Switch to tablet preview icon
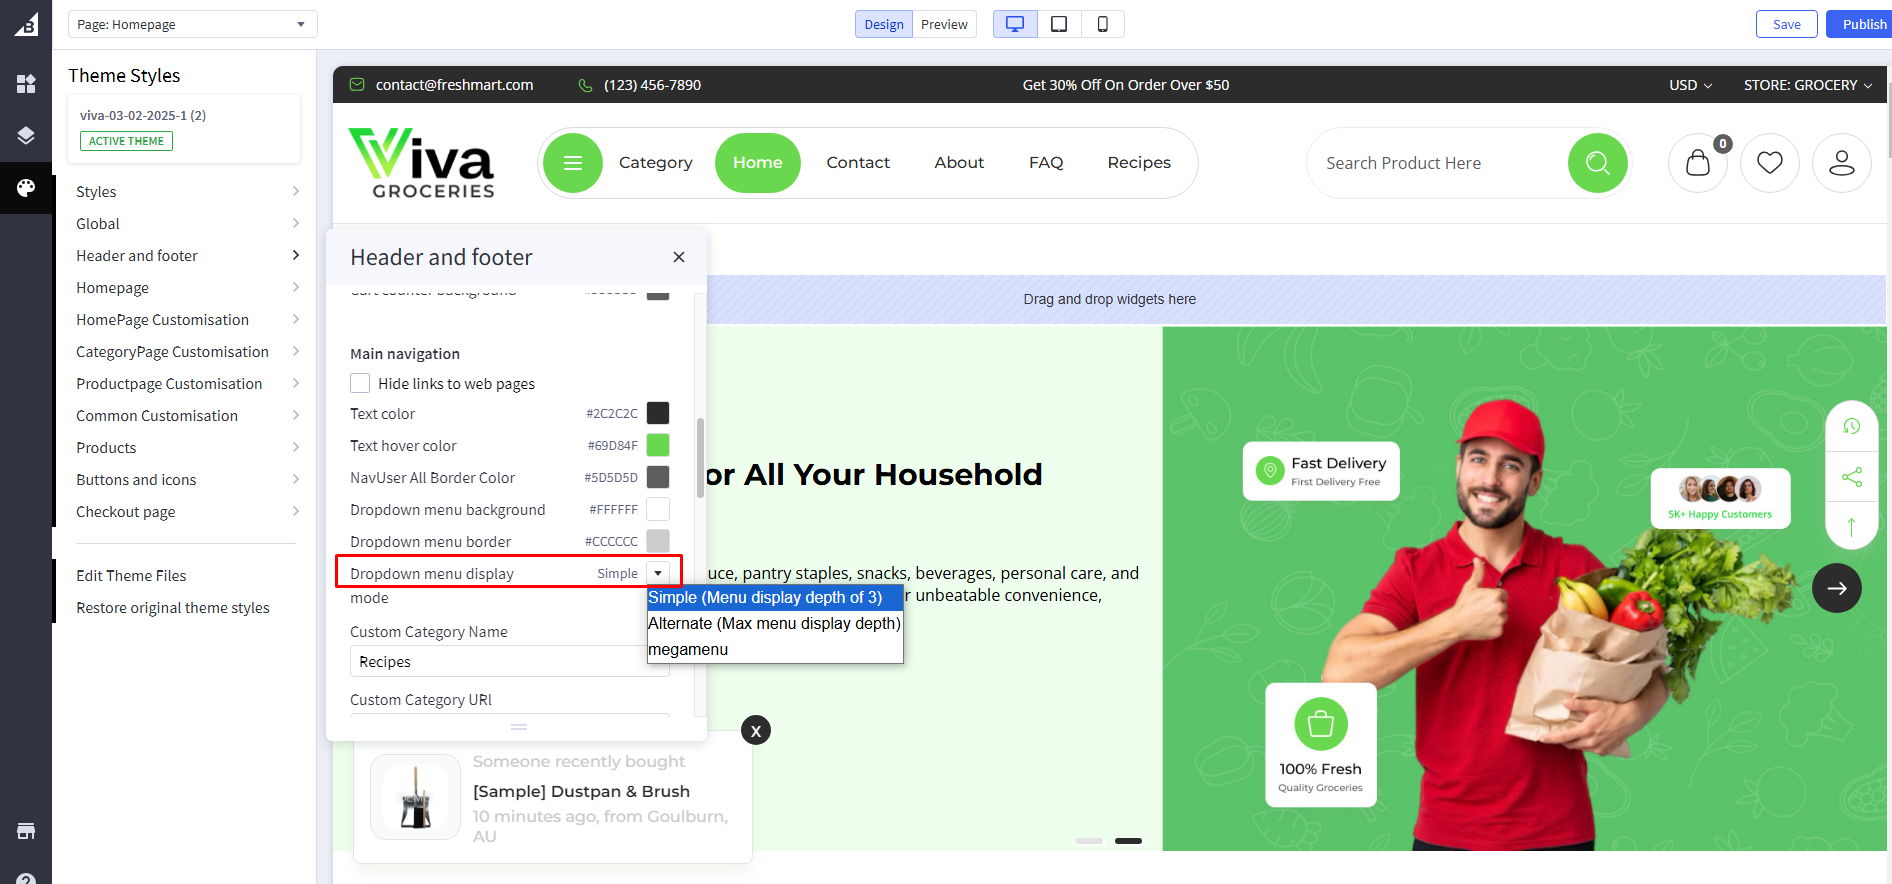This screenshot has width=1892, height=884. tap(1059, 24)
